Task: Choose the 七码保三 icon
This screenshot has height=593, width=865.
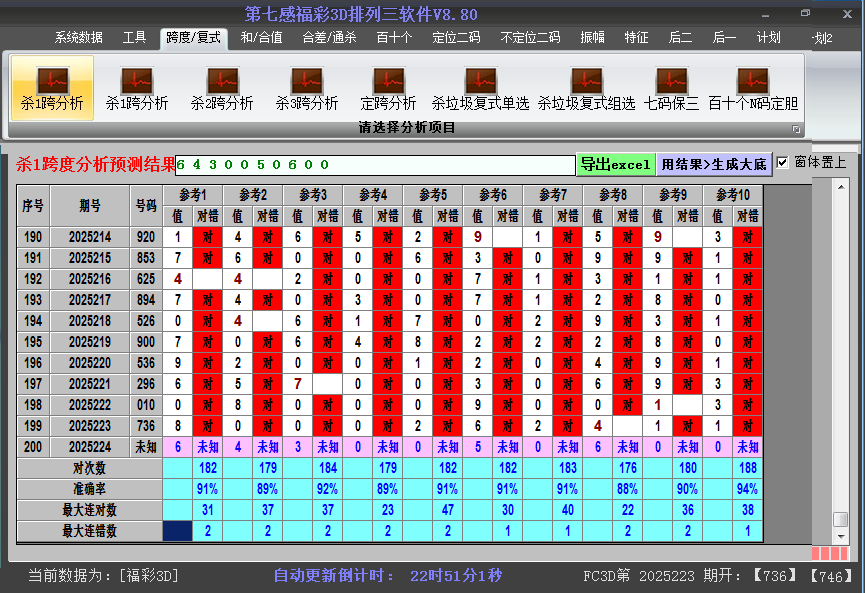Action: coord(671,88)
